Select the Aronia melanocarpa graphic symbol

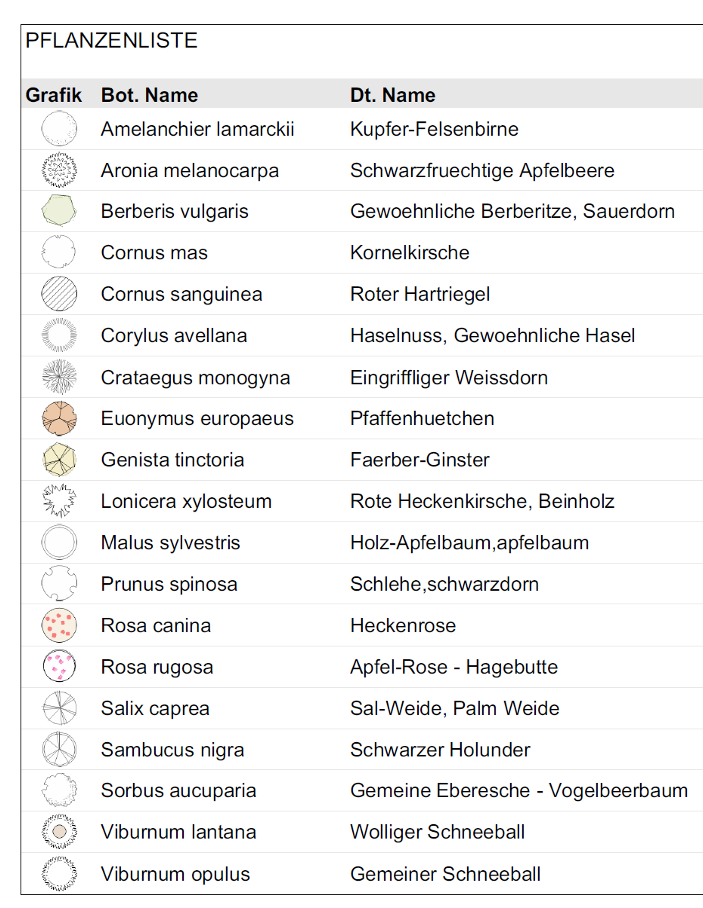click(59, 170)
